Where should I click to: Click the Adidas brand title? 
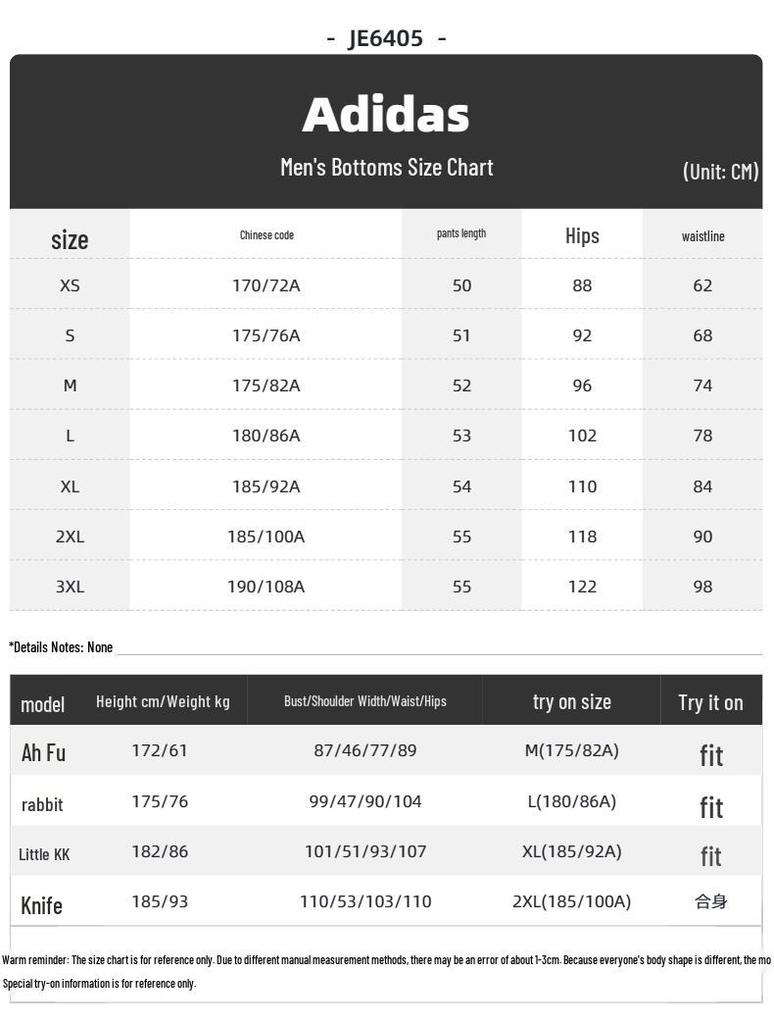coord(386,115)
